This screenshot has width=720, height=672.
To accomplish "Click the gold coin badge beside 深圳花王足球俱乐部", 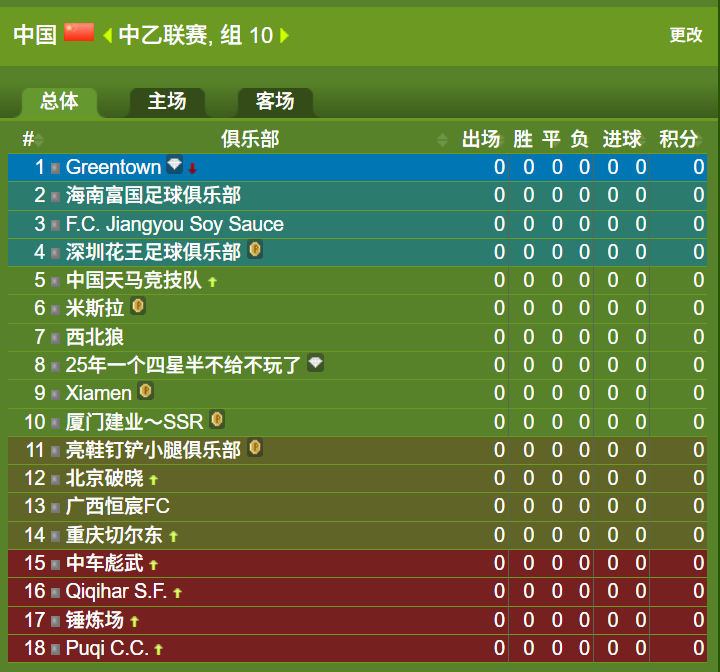I will (x=255, y=249).
